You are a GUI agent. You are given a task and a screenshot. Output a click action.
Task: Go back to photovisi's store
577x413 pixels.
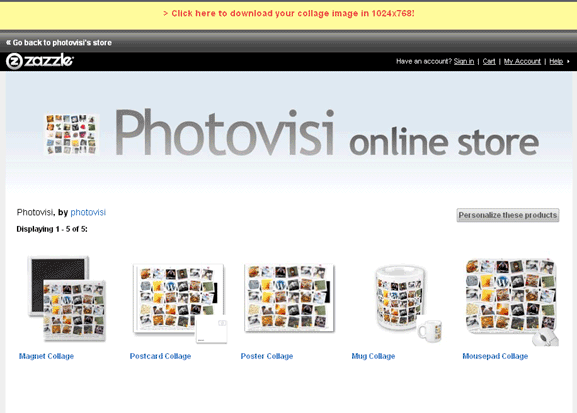tap(59, 43)
